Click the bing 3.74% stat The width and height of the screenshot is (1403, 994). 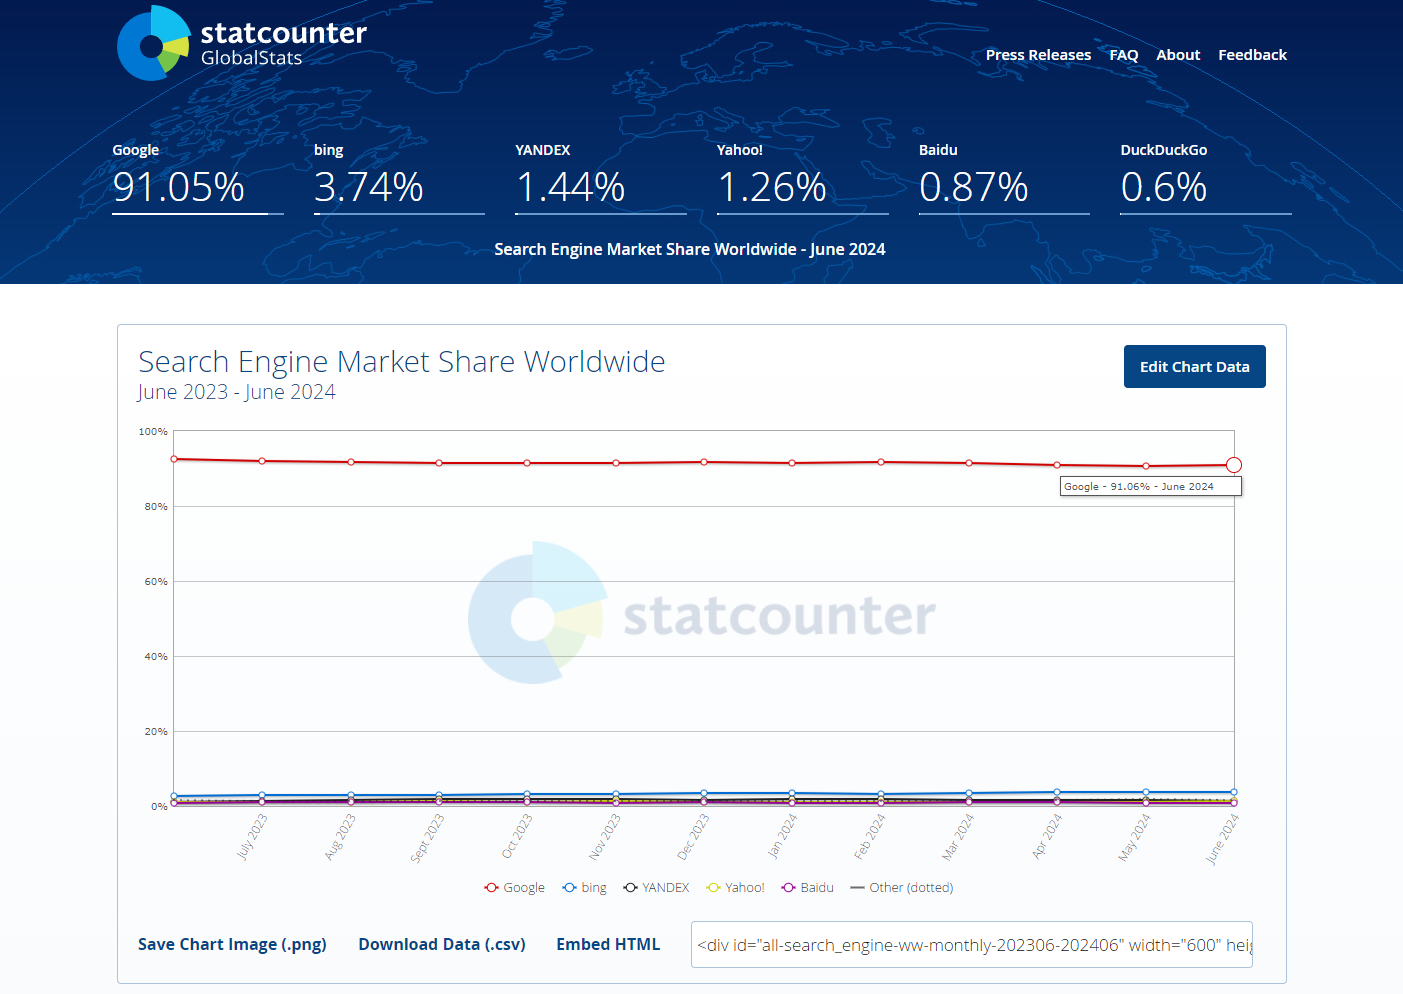pyautogui.click(x=399, y=177)
